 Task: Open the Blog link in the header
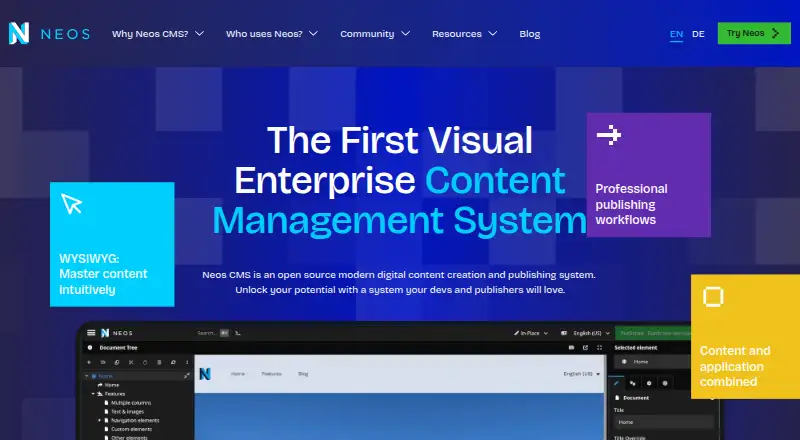point(530,34)
